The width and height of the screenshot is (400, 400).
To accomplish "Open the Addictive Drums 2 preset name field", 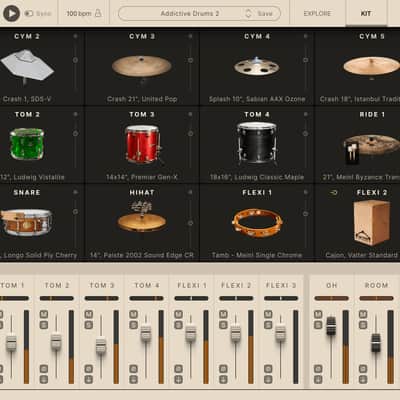I will pyautogui.click(x=190, y=14).
